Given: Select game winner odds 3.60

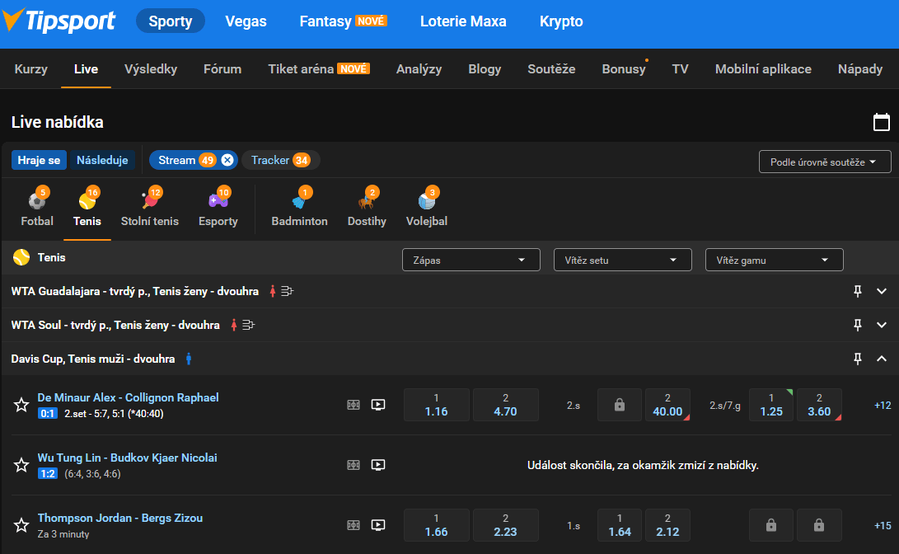Looking at the screenshot, I should [x=819, y=405].
